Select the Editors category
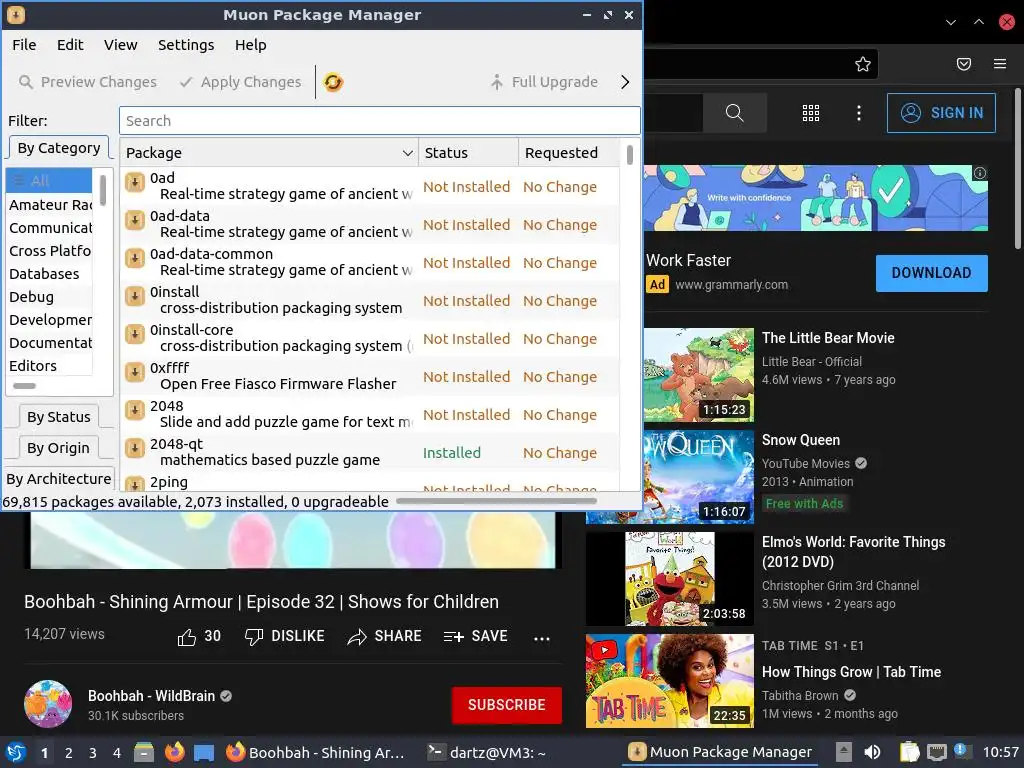 [x=49, y=366]
